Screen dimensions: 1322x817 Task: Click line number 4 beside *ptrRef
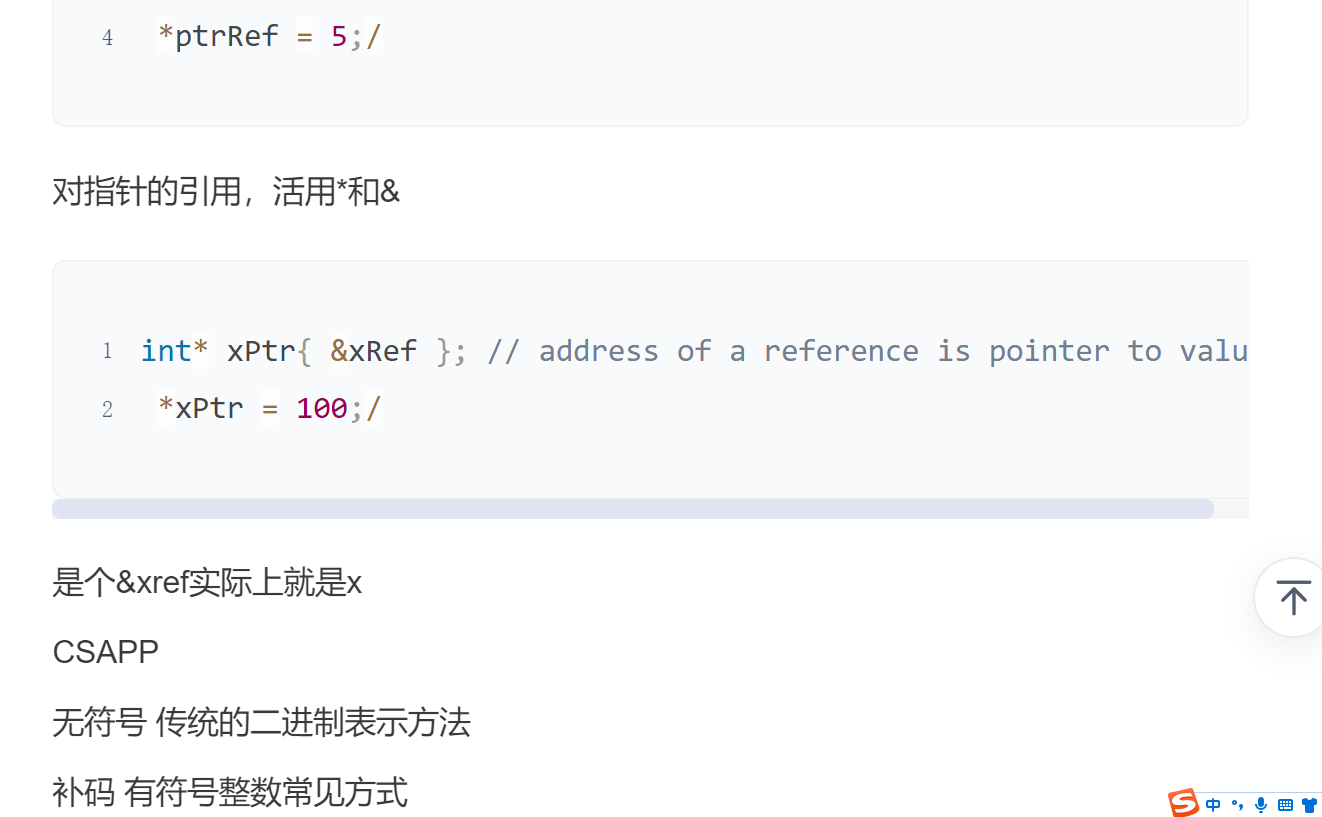[x=107, y=38]
